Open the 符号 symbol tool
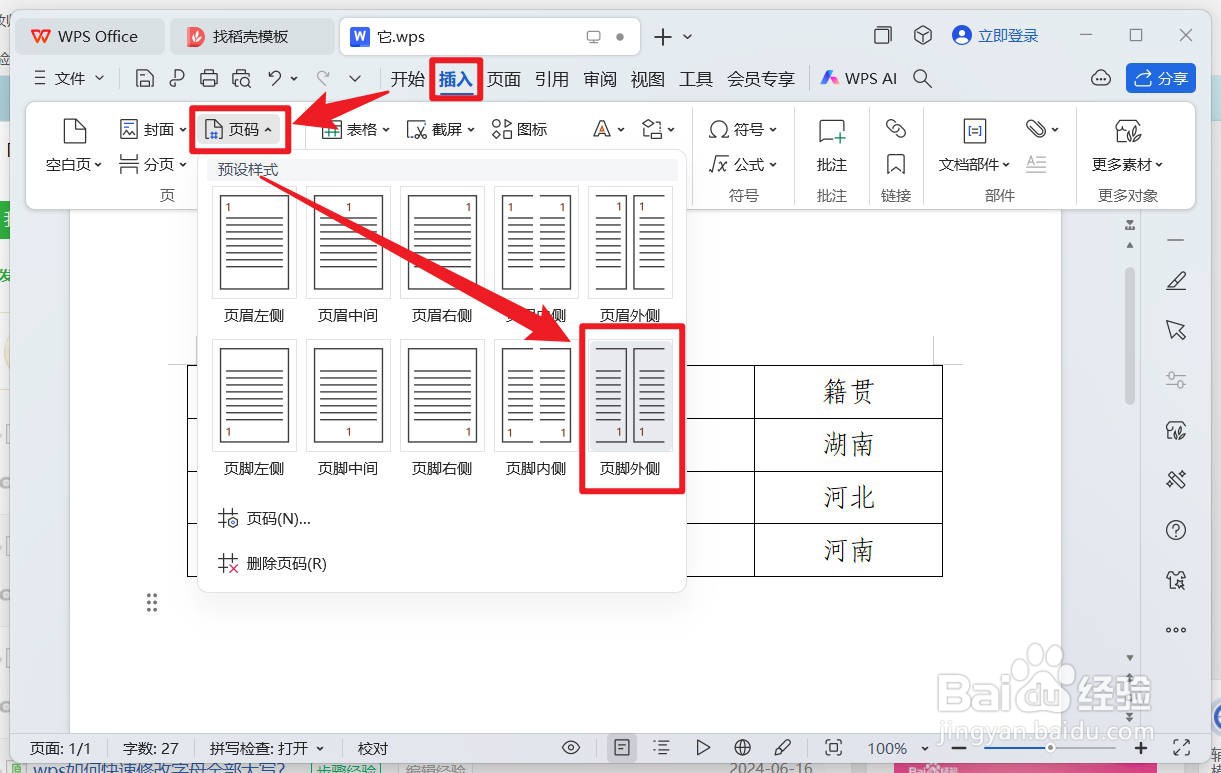The width and height of the screenshot is (1221, 773). [x=741, y=128]
